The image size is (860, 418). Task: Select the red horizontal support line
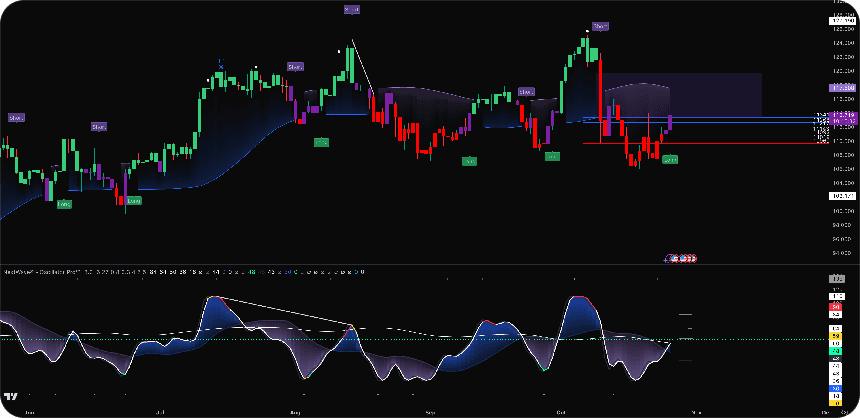(x=704, y=144)
